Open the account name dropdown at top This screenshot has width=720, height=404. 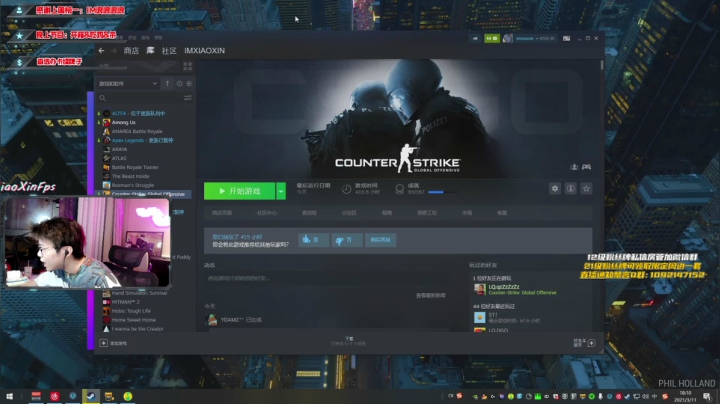click(535, 39)
